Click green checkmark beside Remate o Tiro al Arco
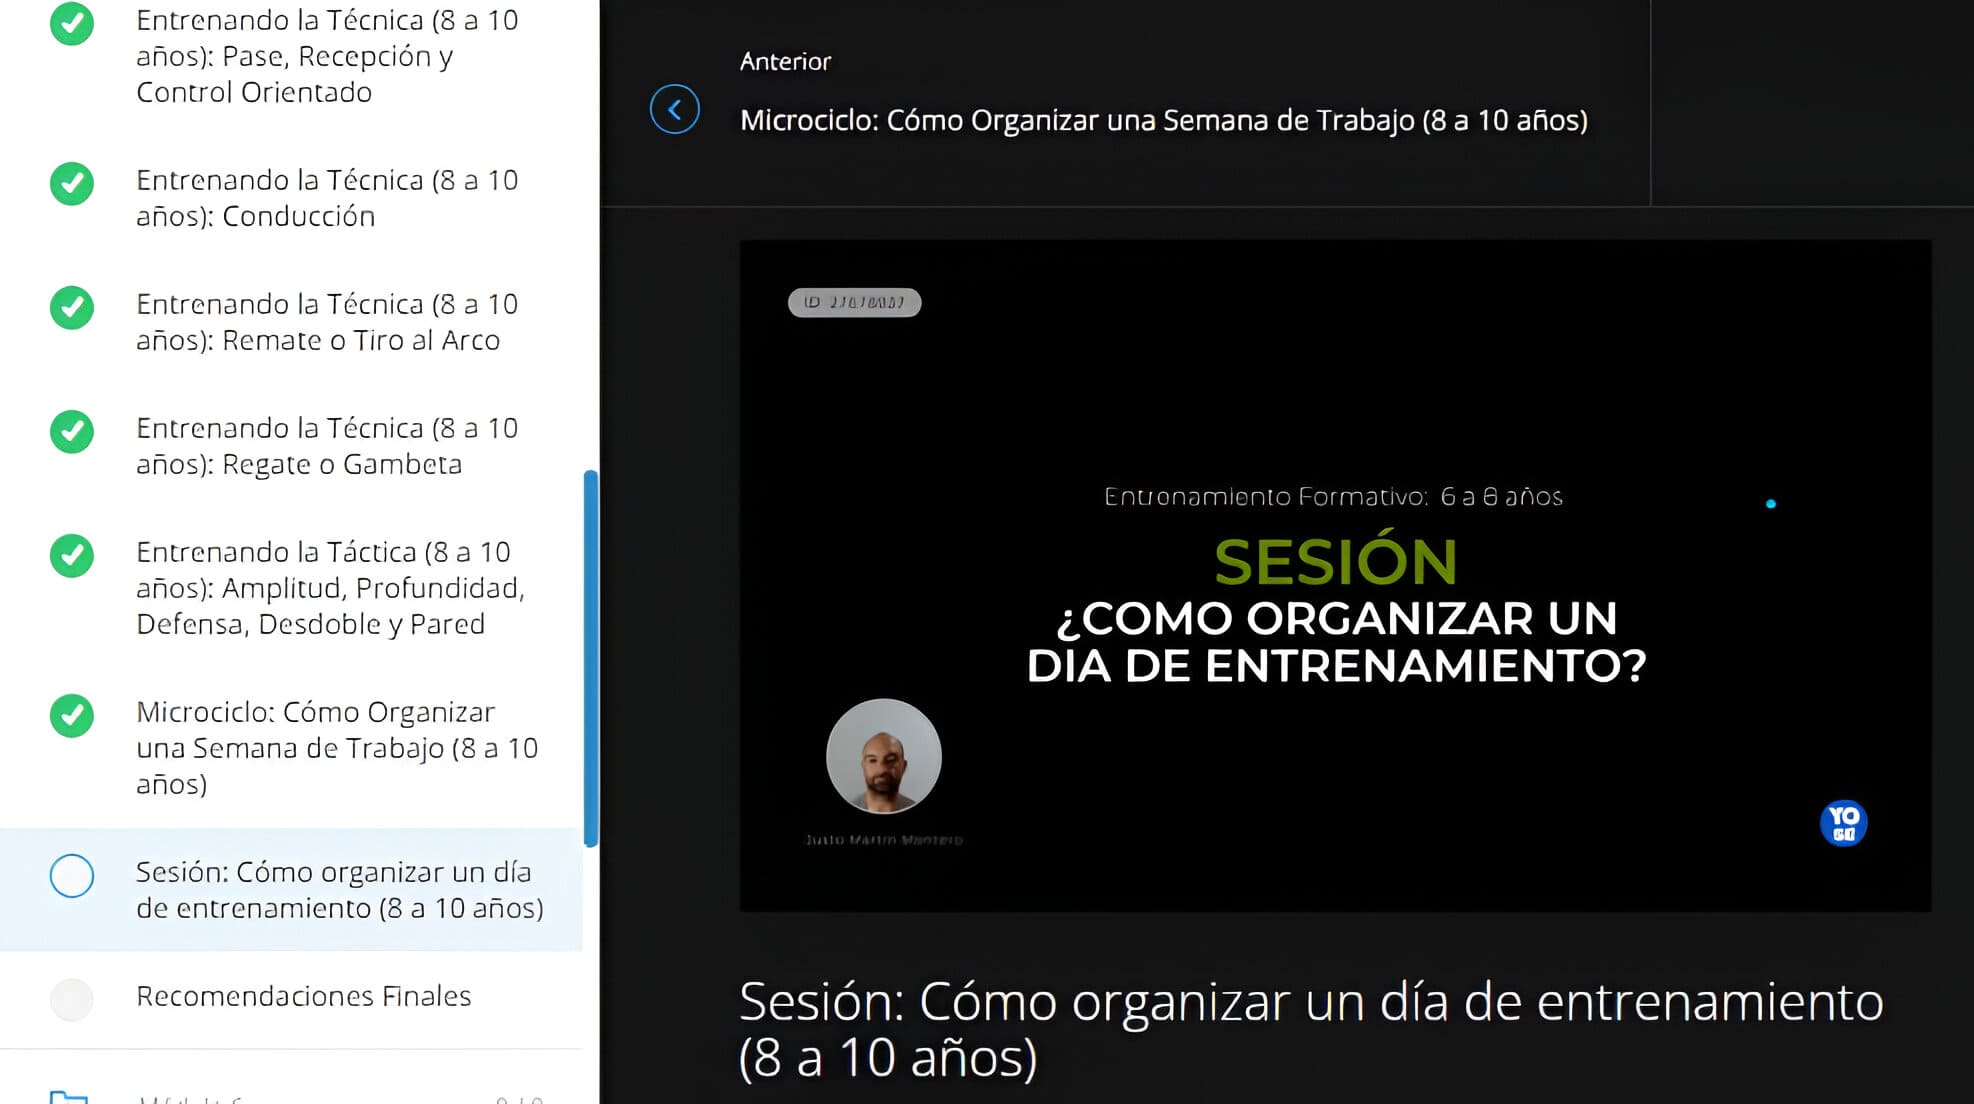The height and width of the screenshot is (1104, 1974). pos(72,308)
